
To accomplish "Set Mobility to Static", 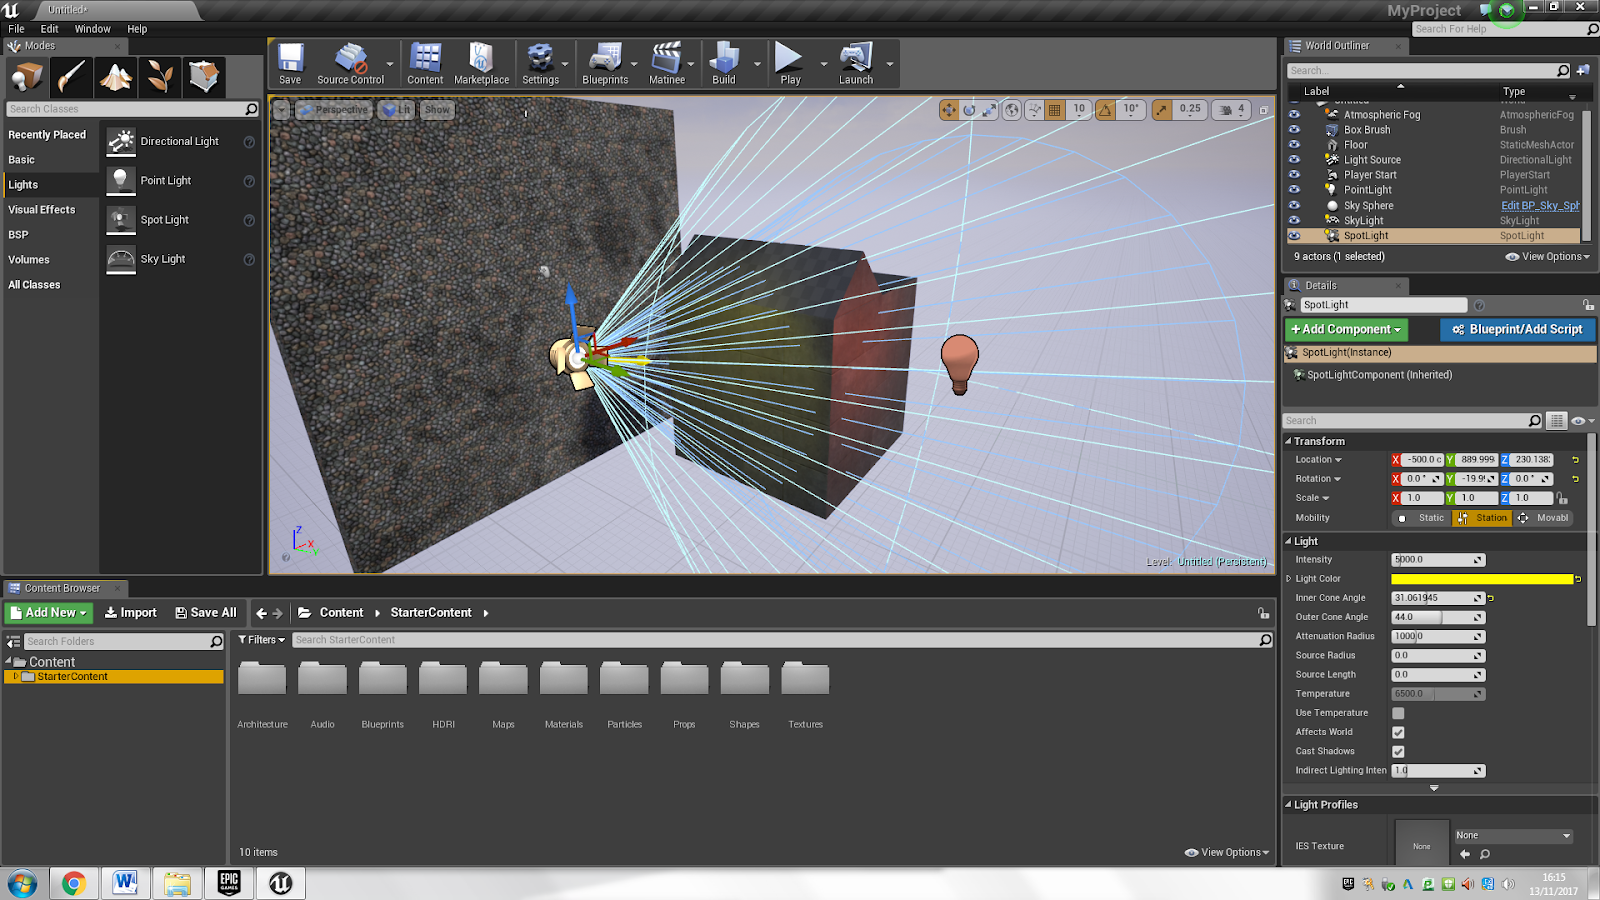I will click(1423, 518).
